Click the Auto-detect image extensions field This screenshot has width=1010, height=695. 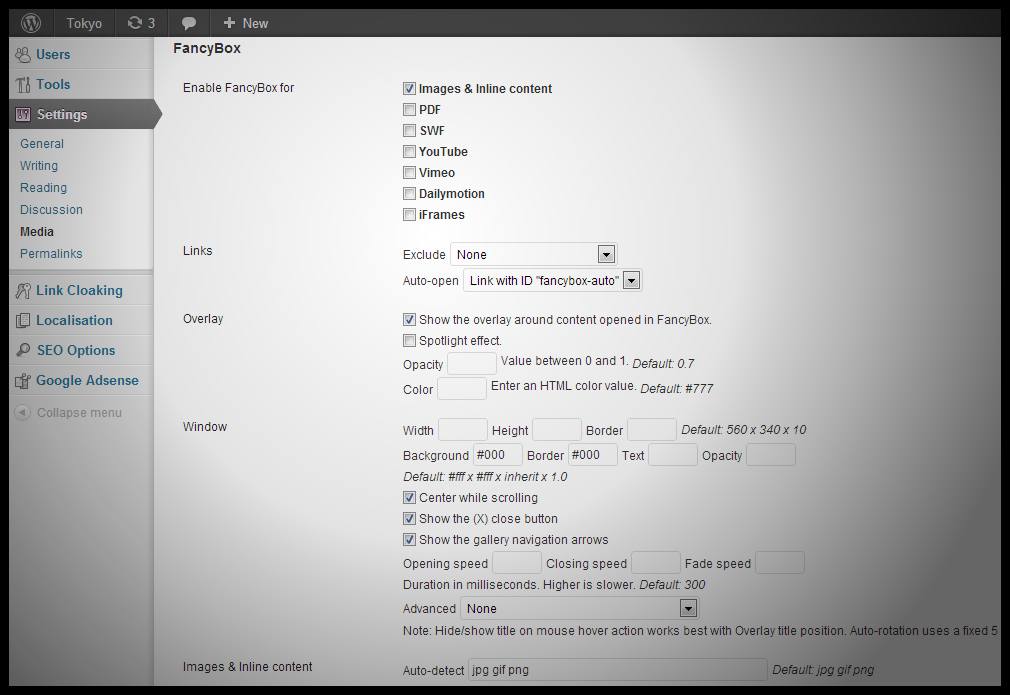pos(618,670)
